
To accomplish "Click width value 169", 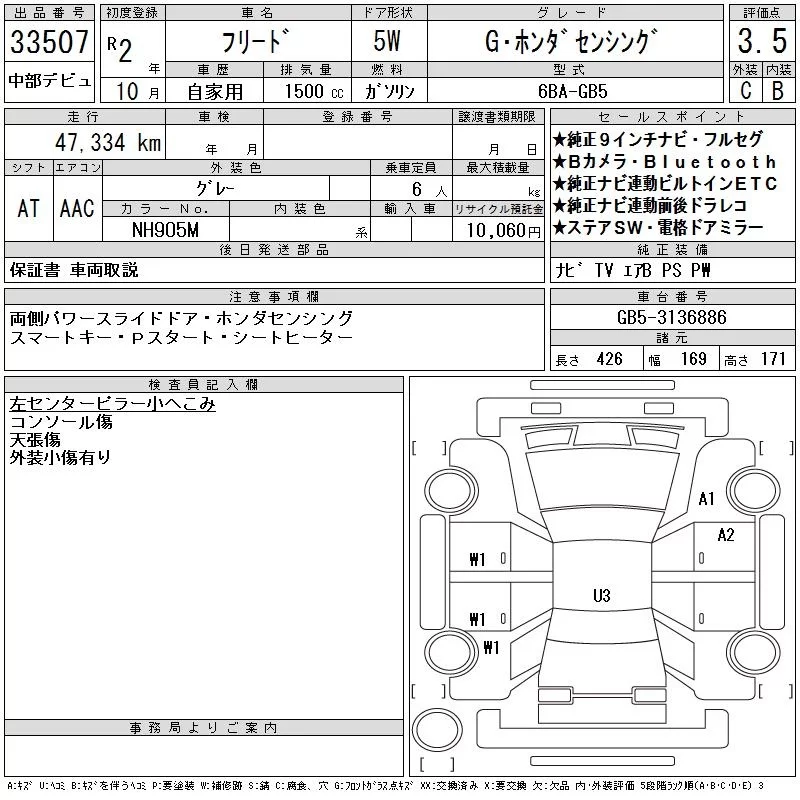I will point(694,359).
